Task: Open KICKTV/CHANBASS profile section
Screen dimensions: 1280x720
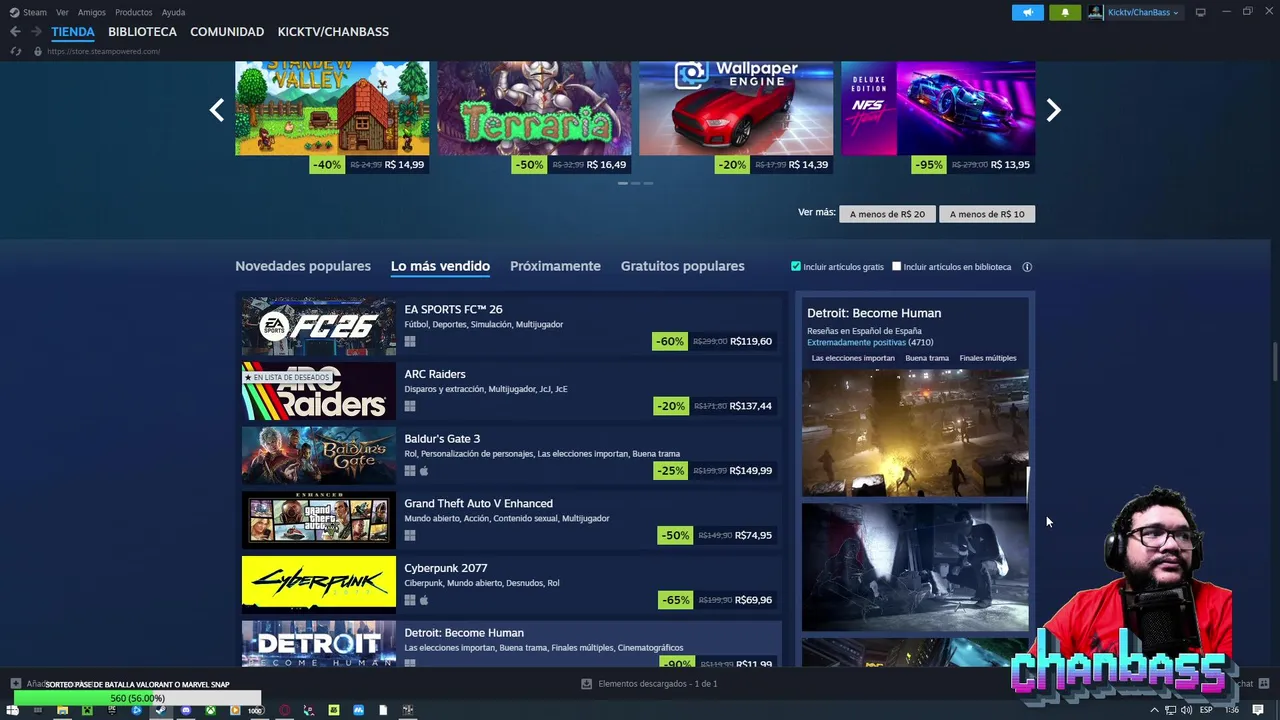Action: (333, 32)
